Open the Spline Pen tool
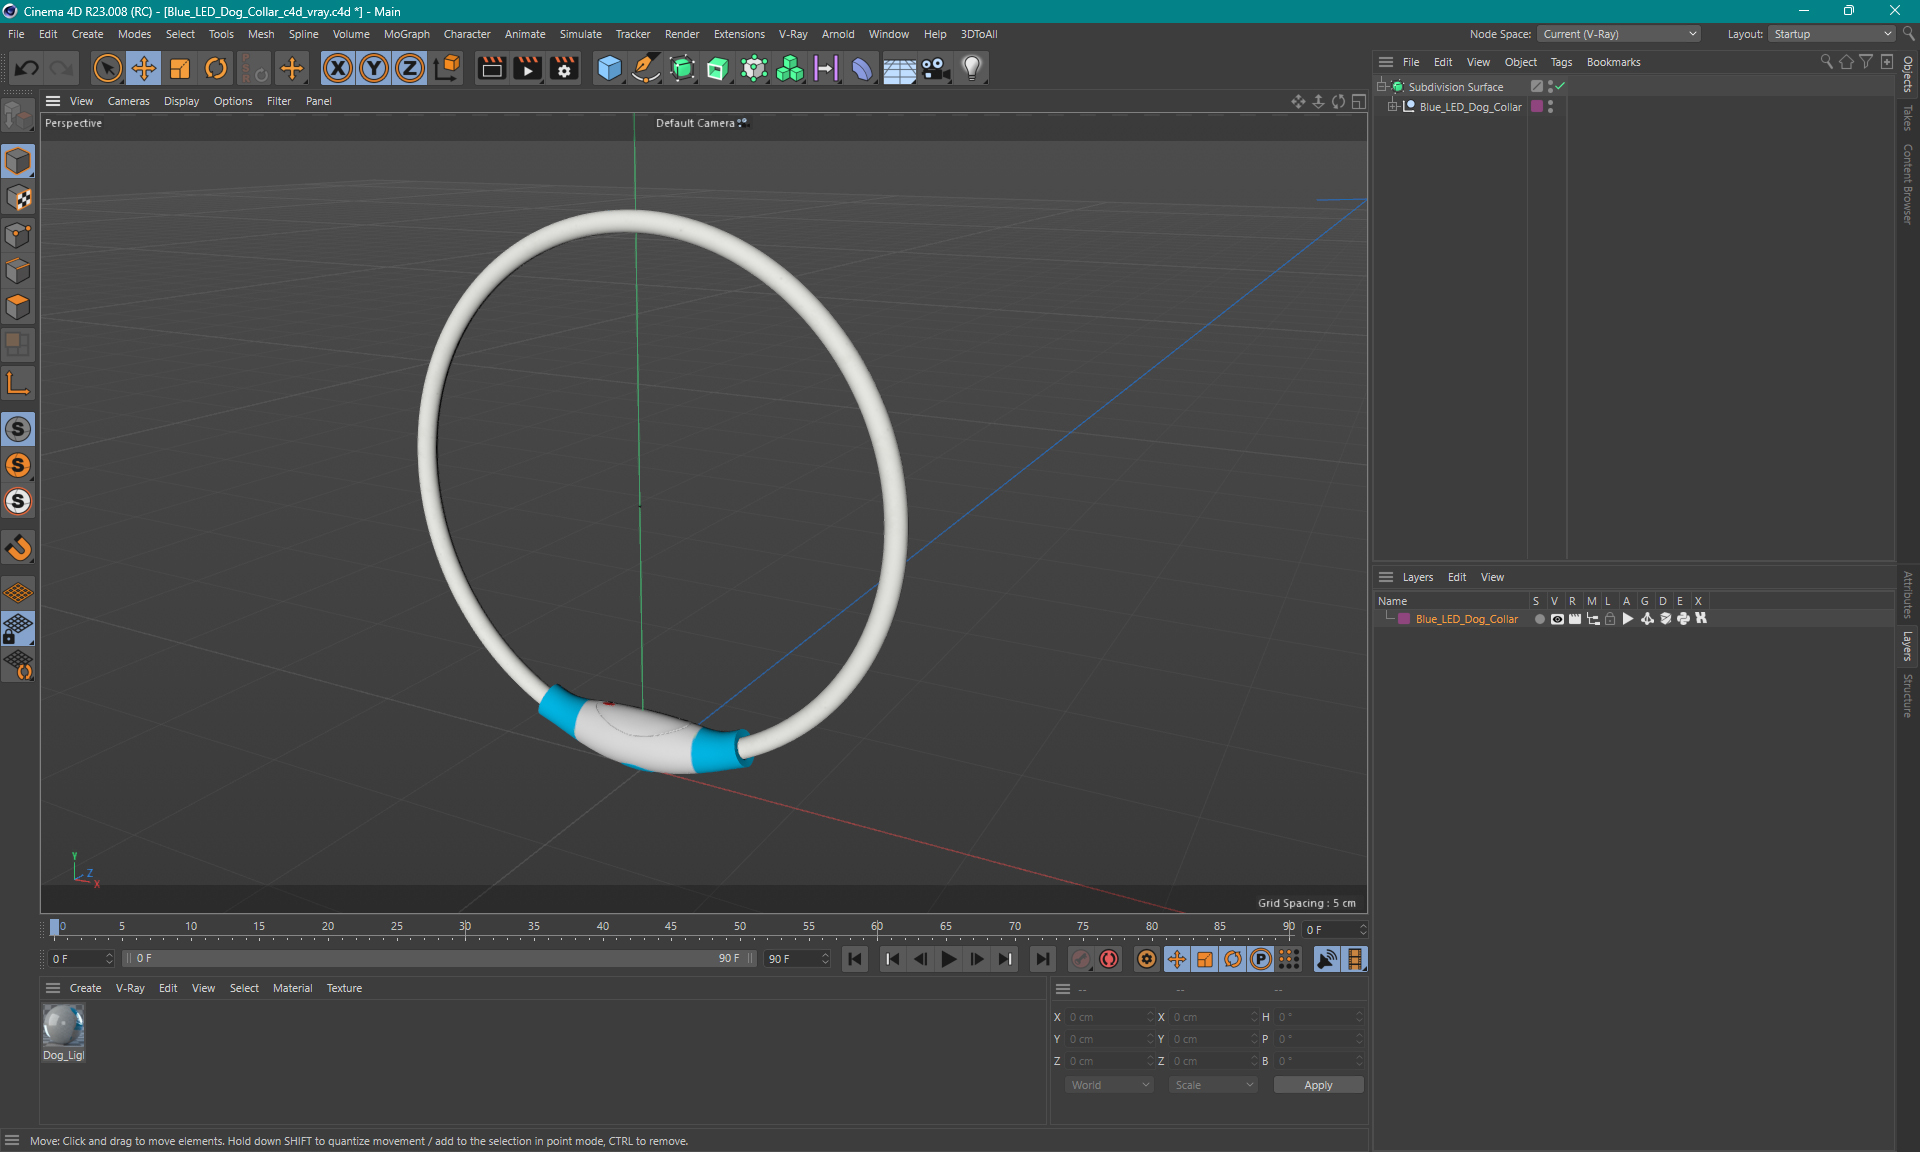The image size is (1920, 1152). pyautogui.click(x=646, y=68)
